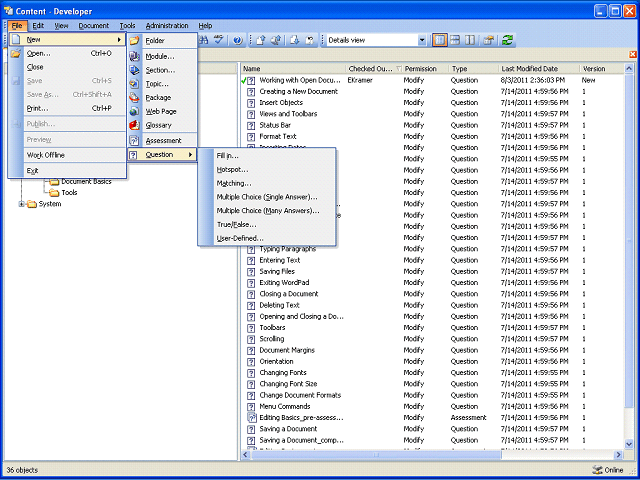
Task: Open the Properties toolbar icon
Action: 488,40
